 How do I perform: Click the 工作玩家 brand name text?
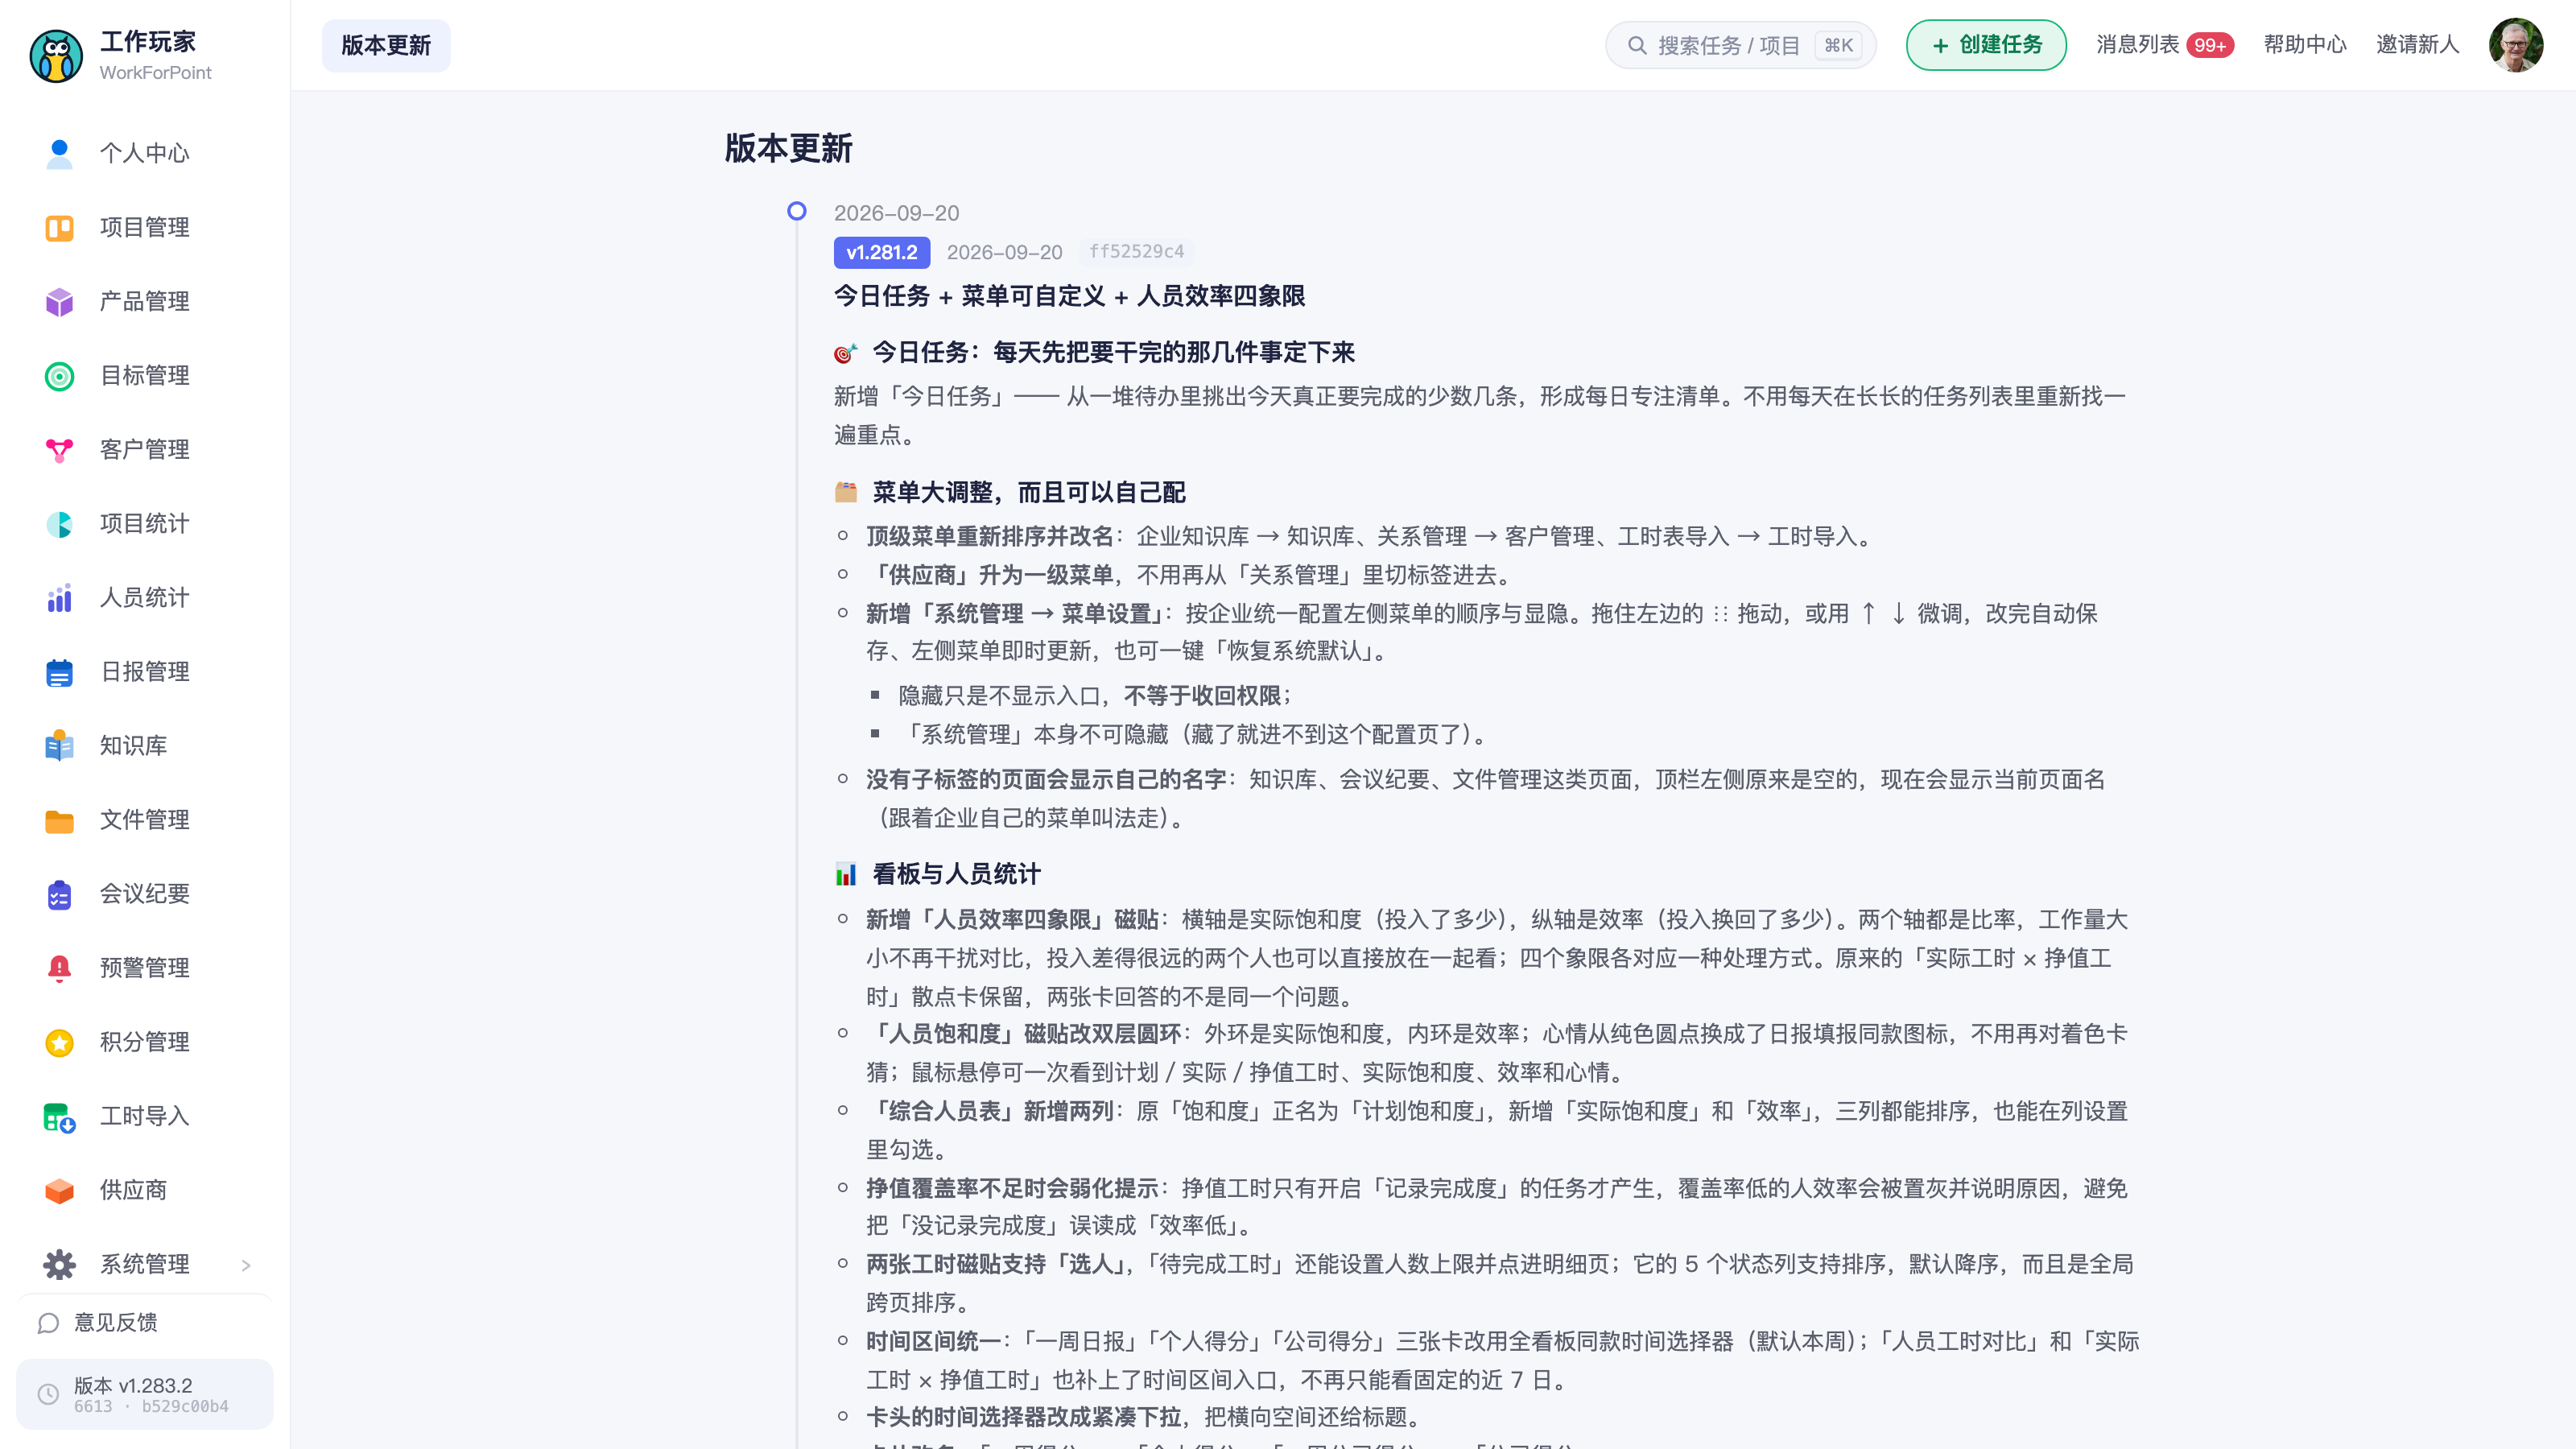pos(148,42)
